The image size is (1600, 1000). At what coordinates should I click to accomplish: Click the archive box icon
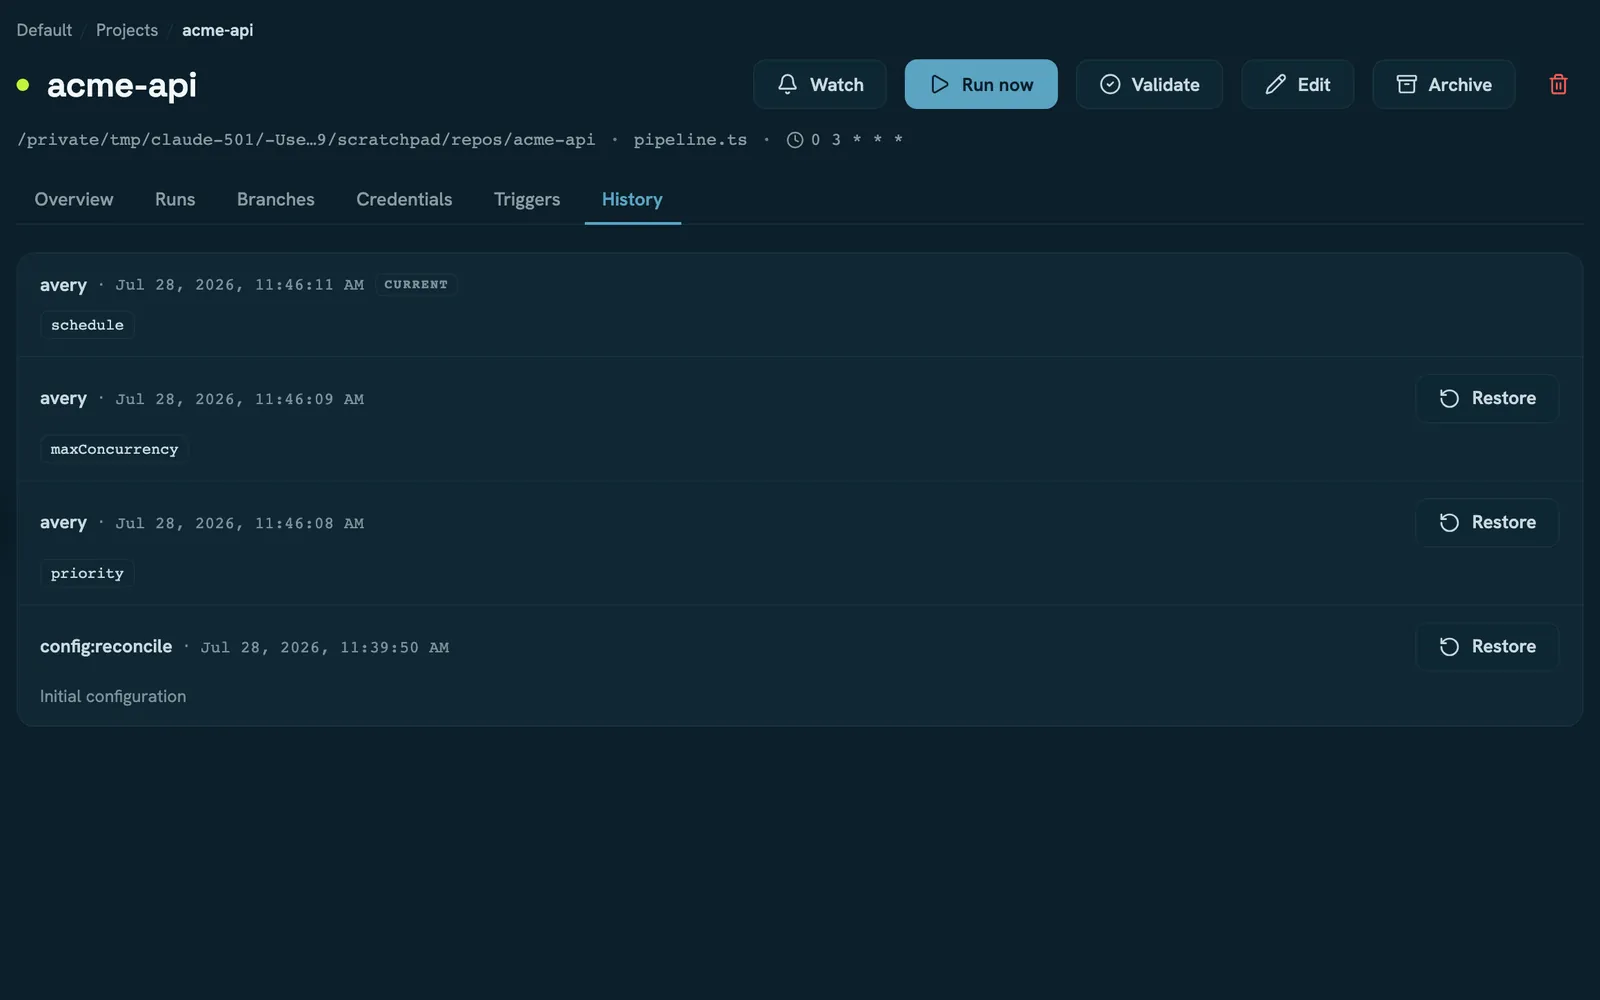pyautogui.click(x=1406, y=84)
